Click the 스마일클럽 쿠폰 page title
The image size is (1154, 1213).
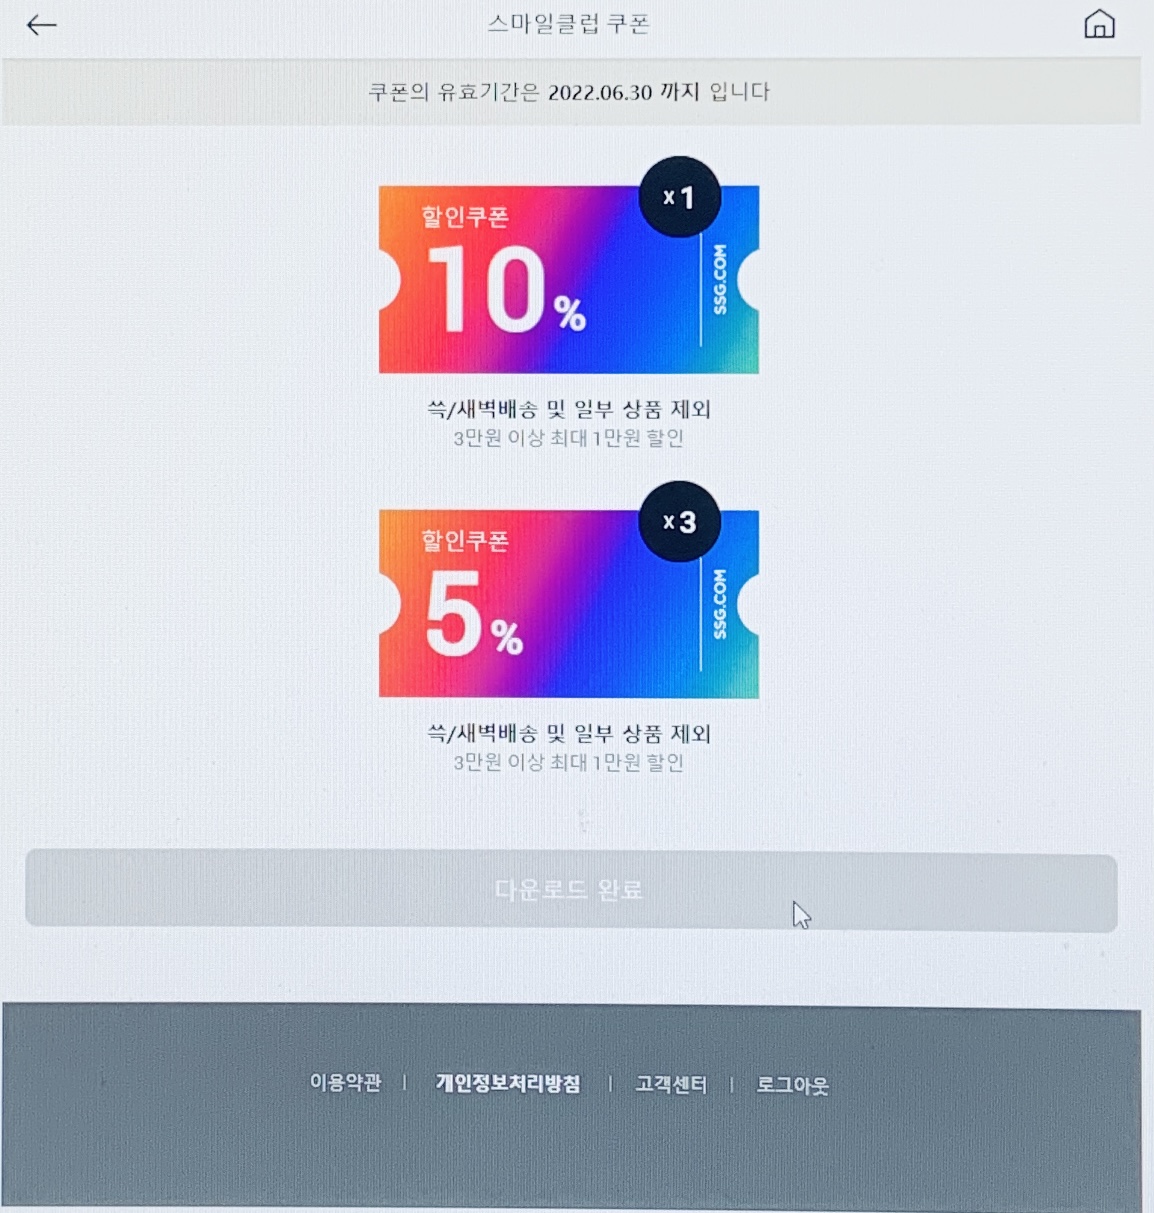[568, 24]
